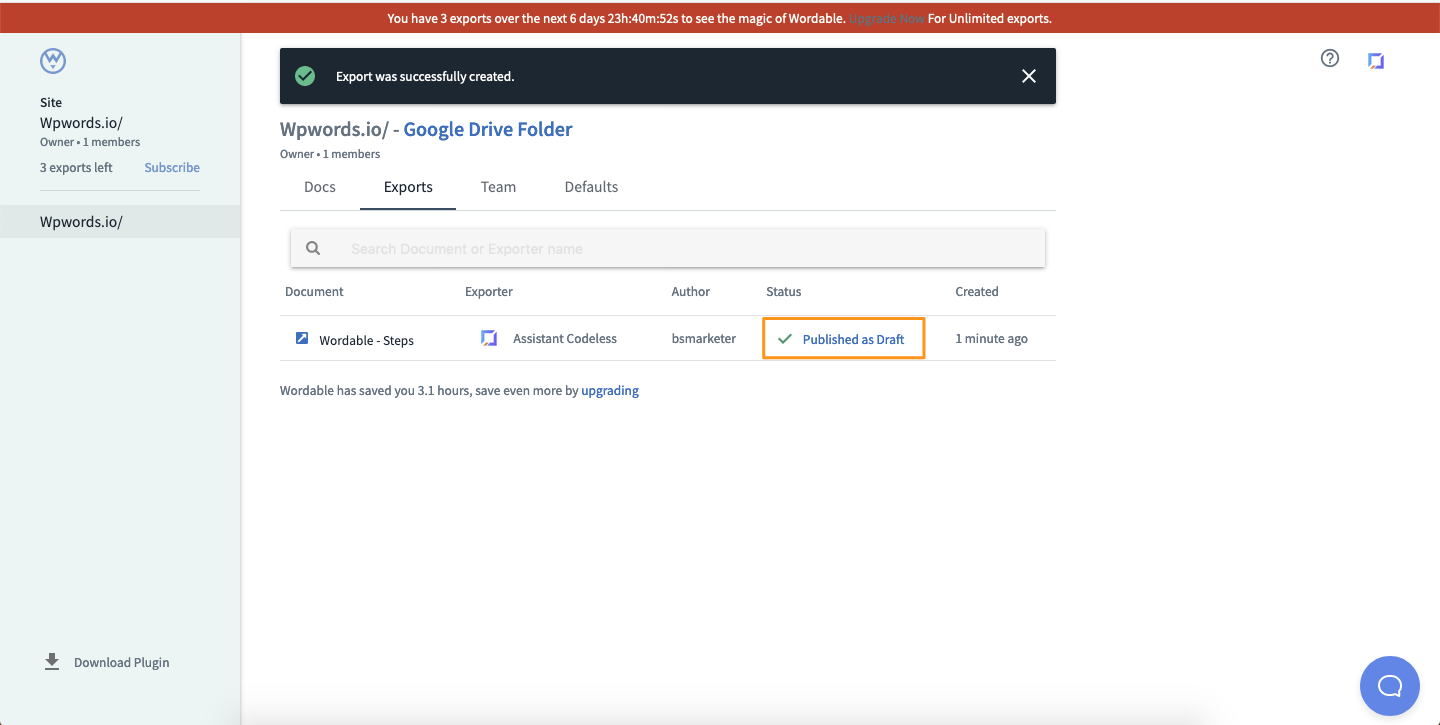Go to the Defaults tab

click(591, 187)
